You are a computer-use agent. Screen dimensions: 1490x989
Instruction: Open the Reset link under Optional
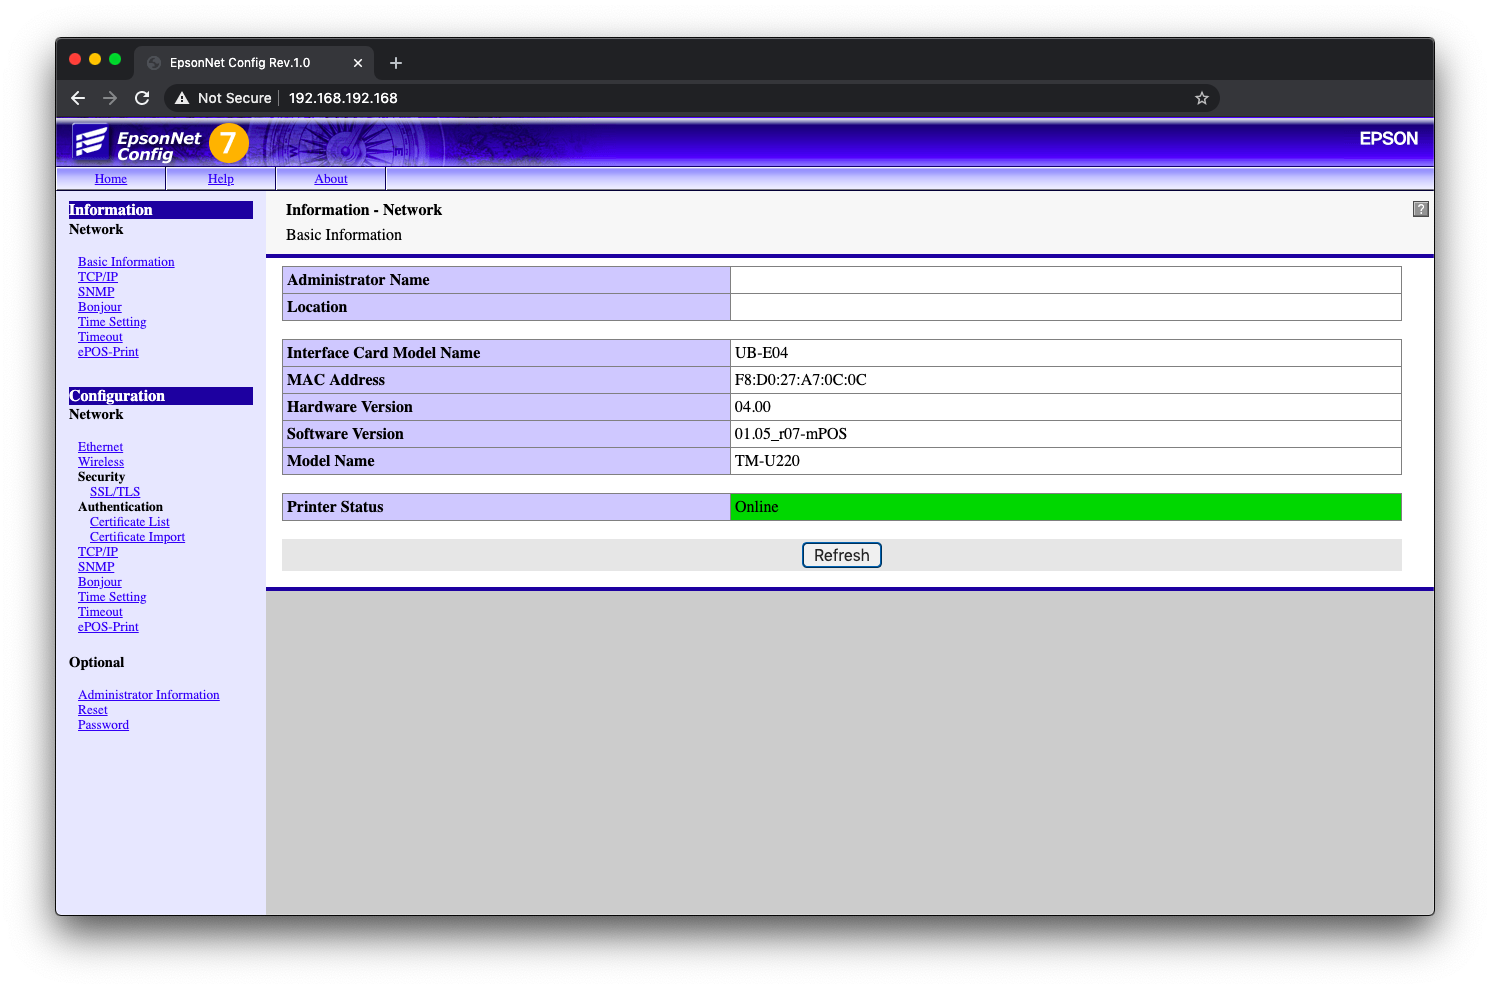(x=93, y=710)
